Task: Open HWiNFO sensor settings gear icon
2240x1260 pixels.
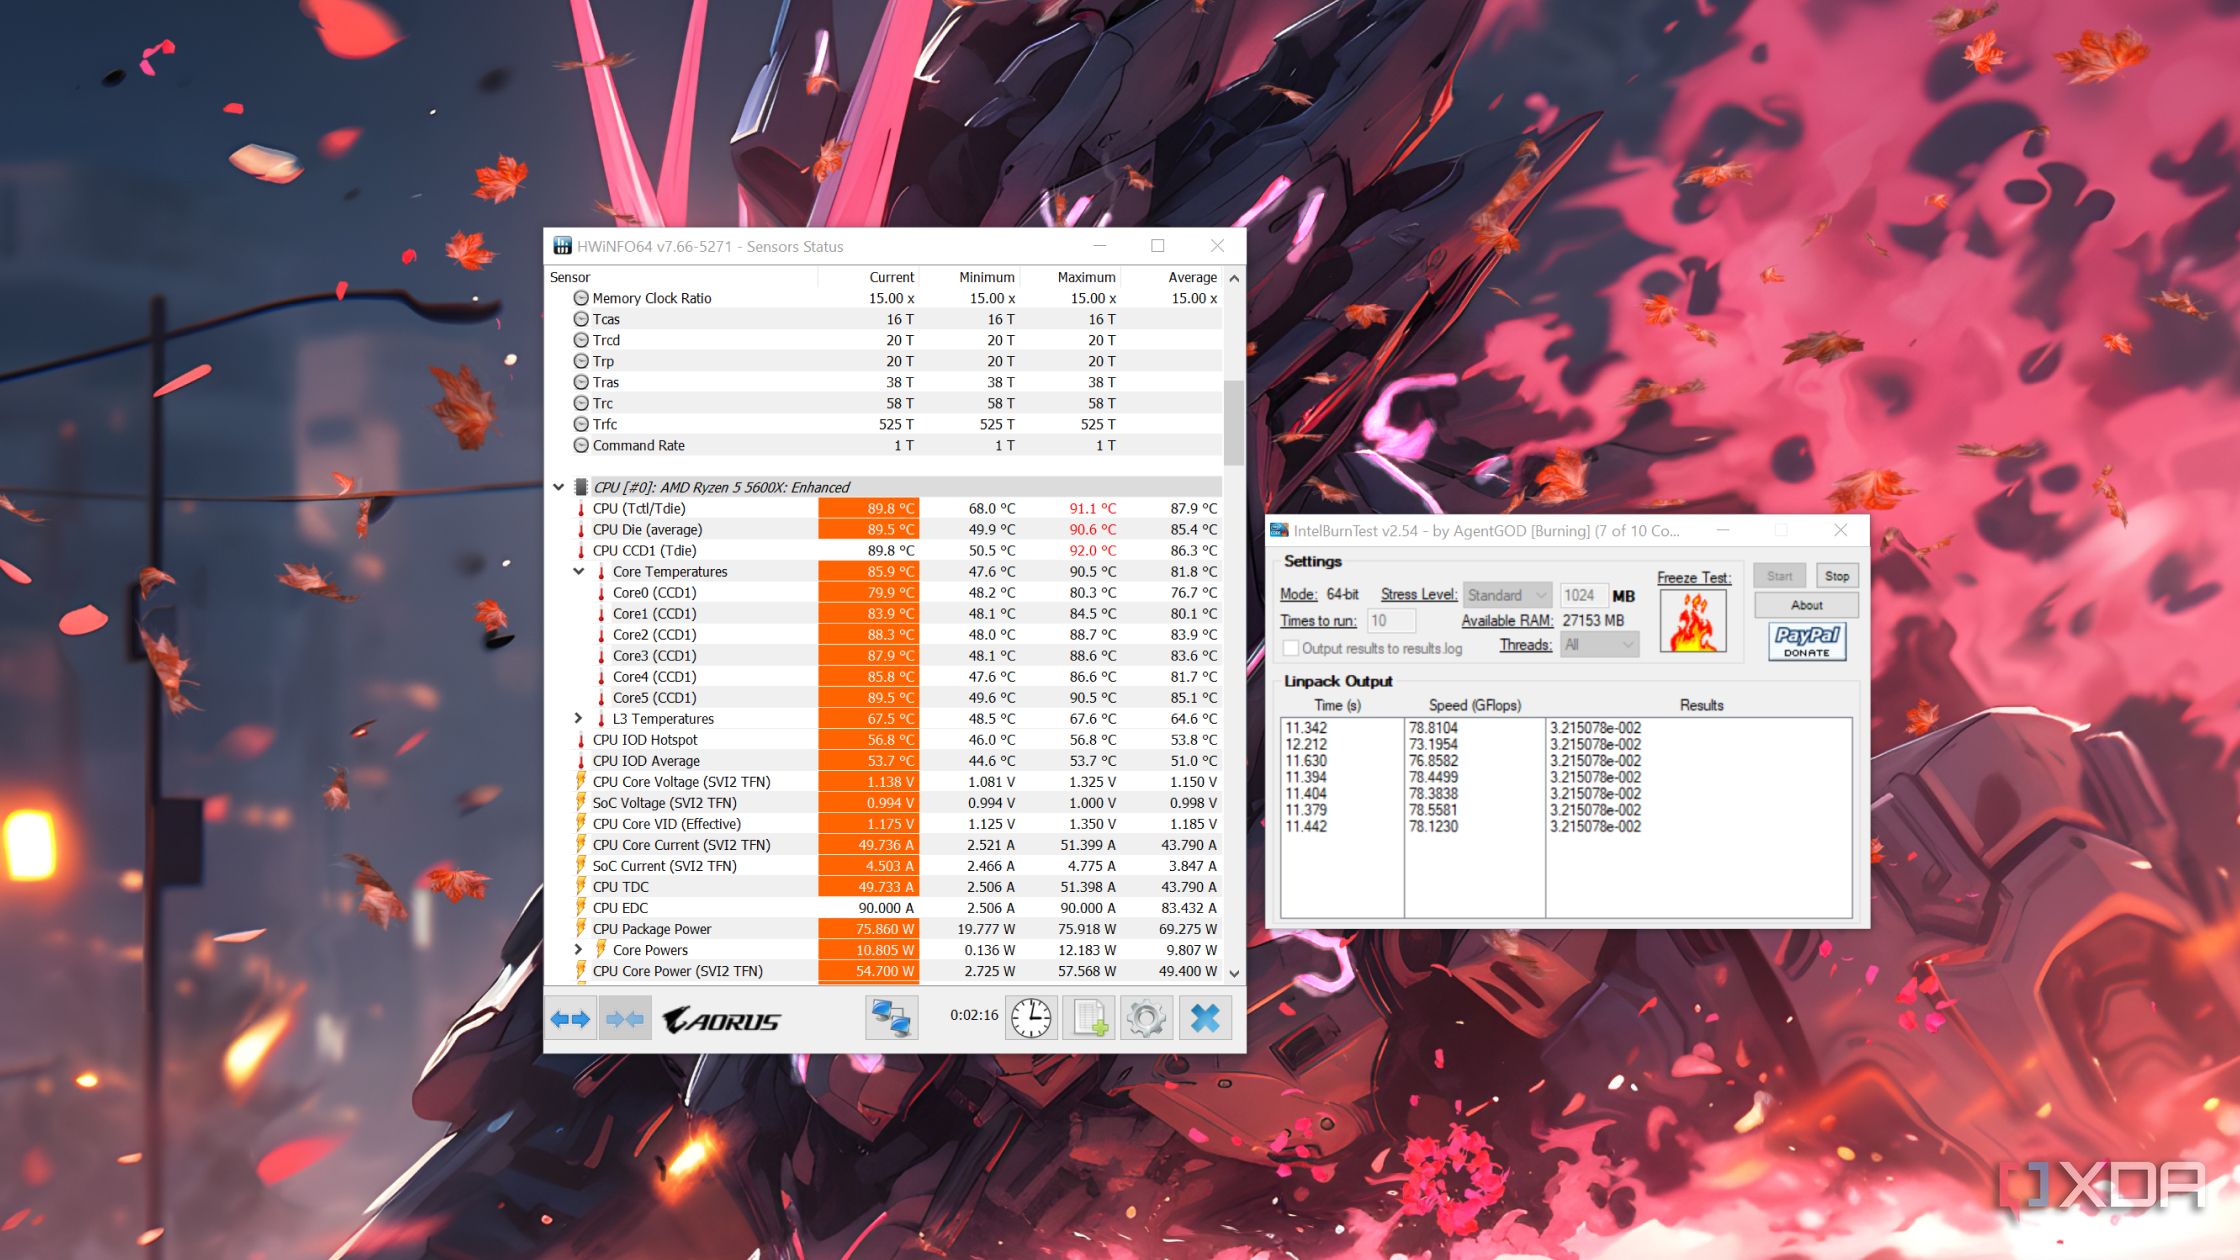Action: tap(1146, 1019)
